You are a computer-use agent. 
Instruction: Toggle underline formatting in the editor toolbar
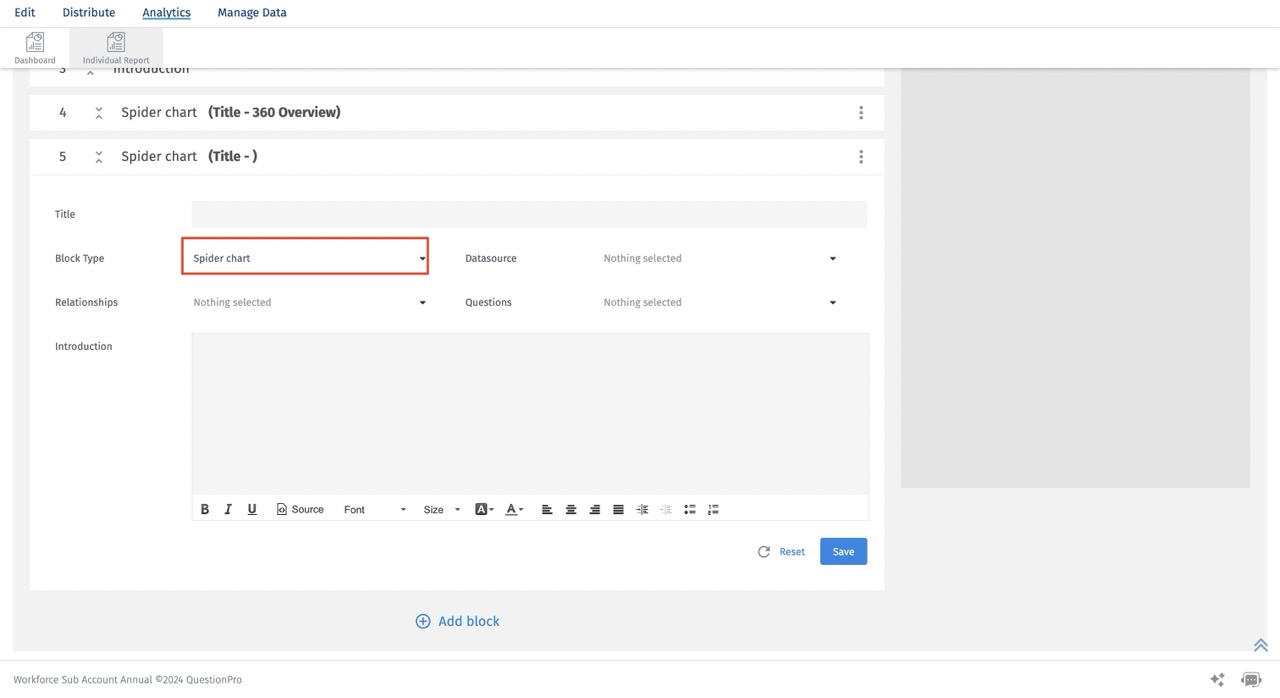coord(252,509)
